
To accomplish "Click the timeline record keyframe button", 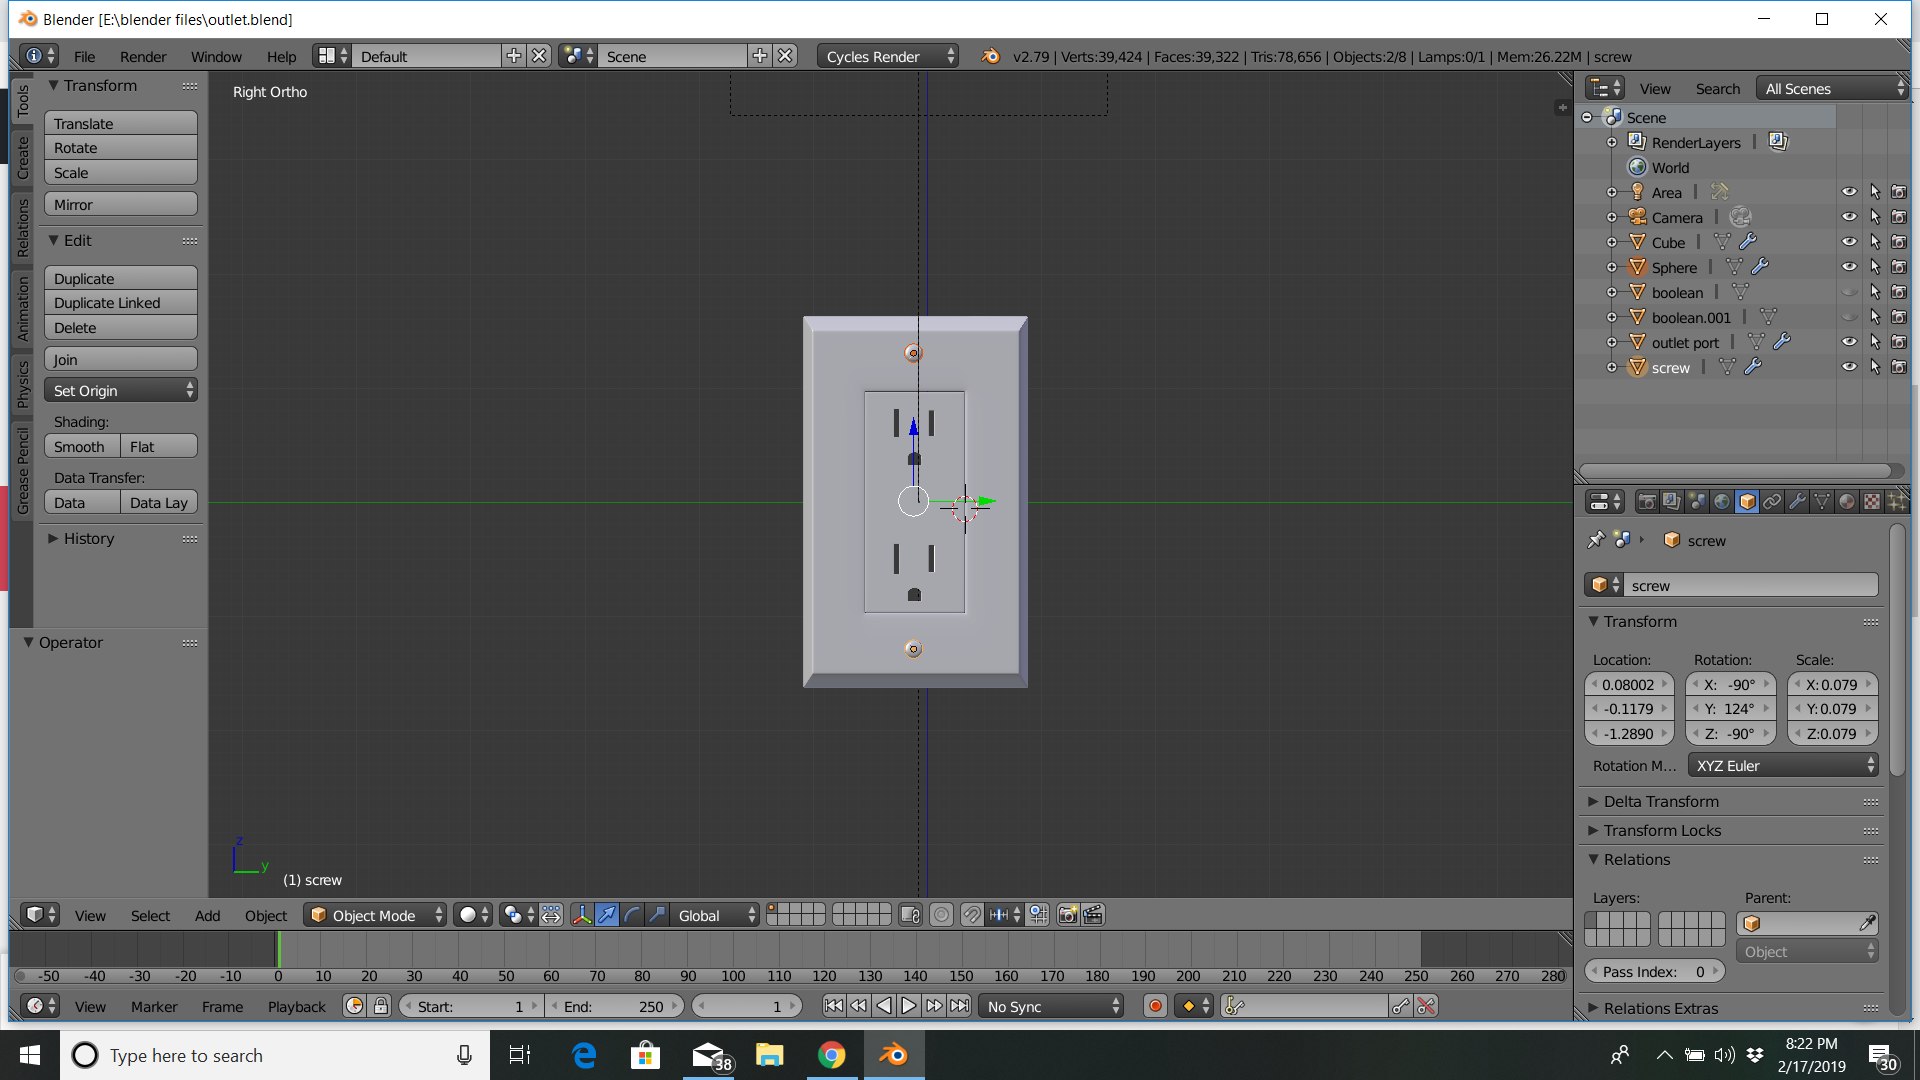I will click(1155, 1006).
